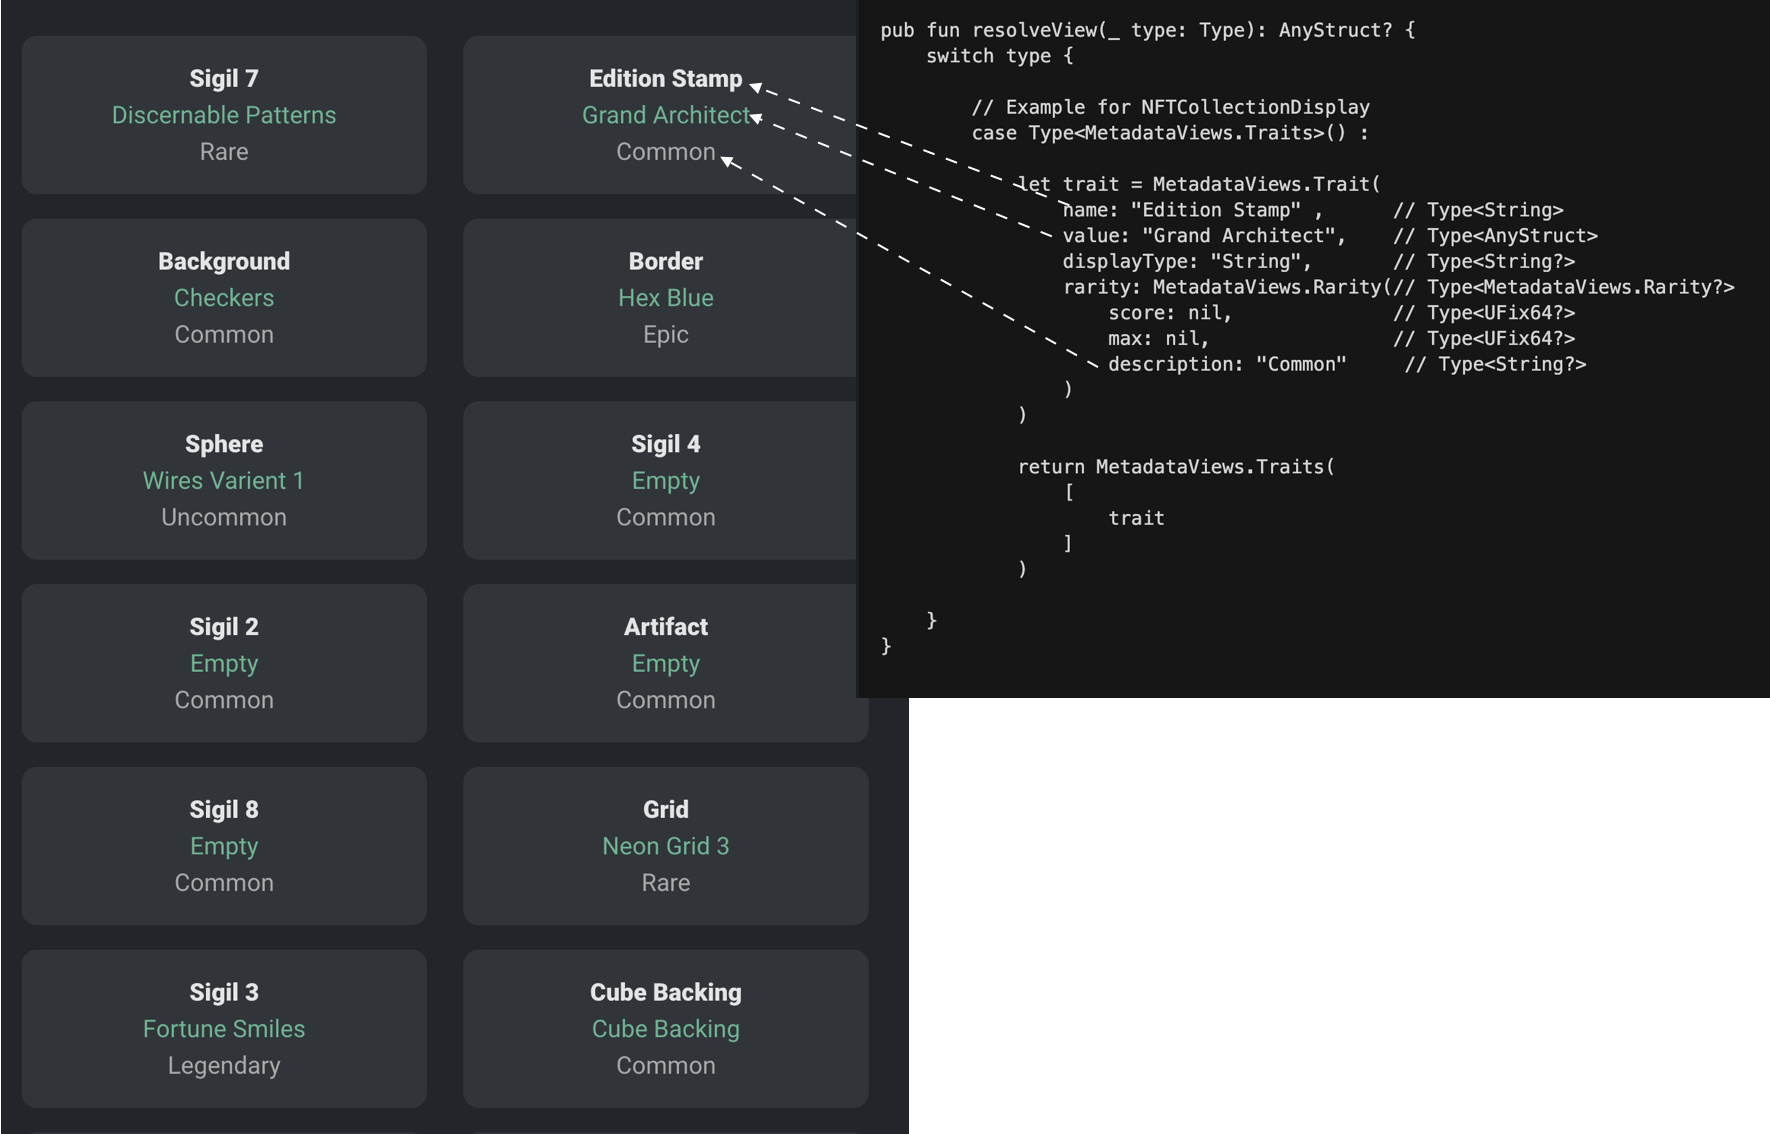Click the Fortune Smiles value text
1770x1134 pixels.
(224, 1029)
